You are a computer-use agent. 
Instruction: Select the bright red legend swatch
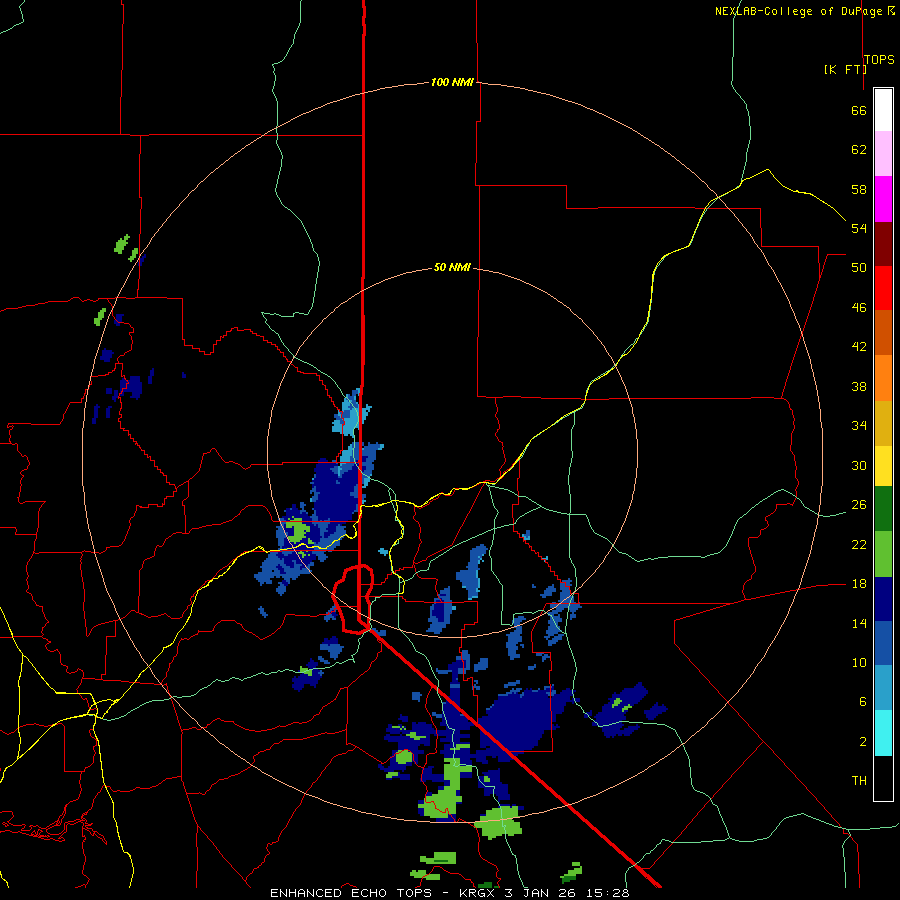(x=883, y=288)
